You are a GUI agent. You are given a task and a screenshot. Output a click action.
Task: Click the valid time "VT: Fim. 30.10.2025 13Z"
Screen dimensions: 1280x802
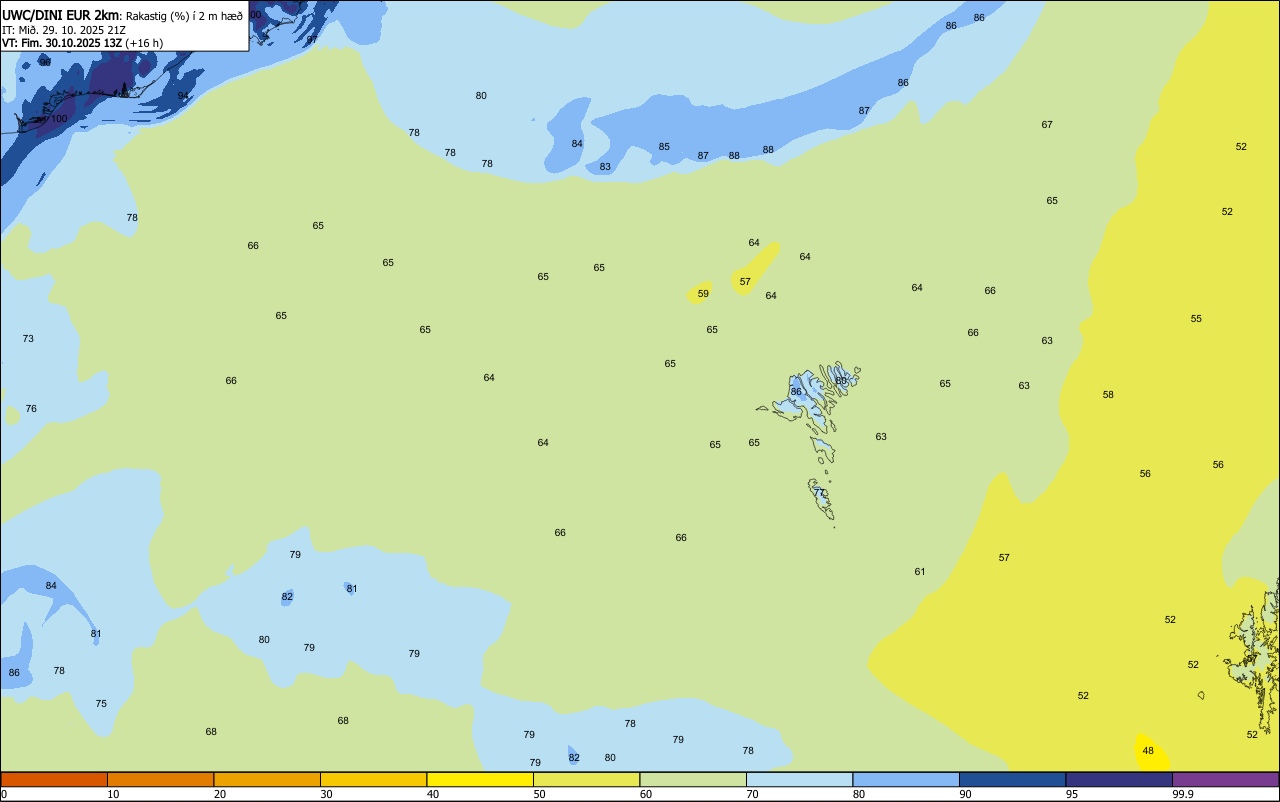pyautogui.click(x=61, y=43)
